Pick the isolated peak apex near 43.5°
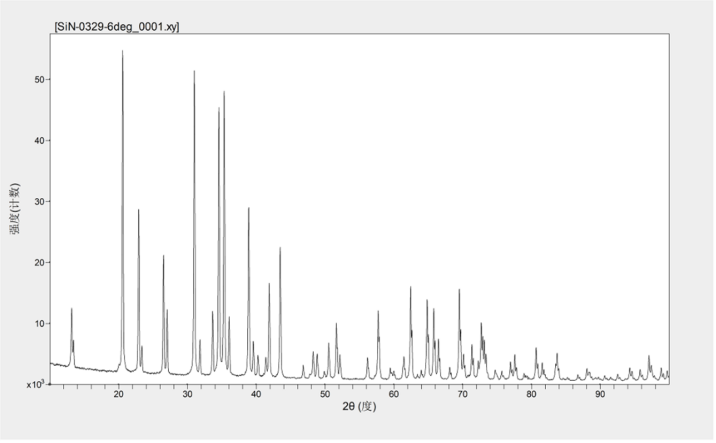This screenshot has height=443, width=716. coord(280,248)
